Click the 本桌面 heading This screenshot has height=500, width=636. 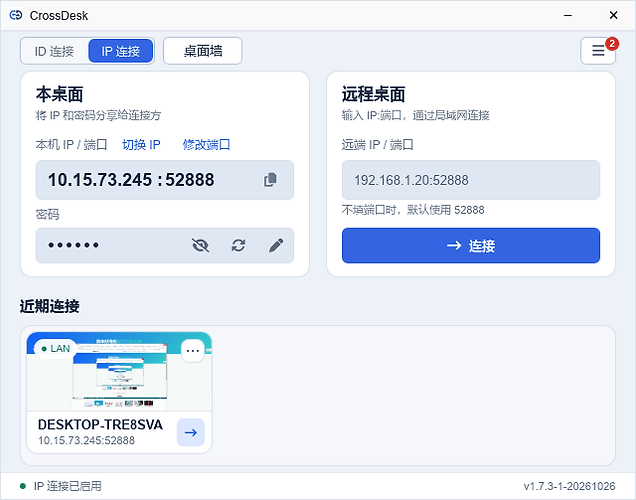coord(60,94)
